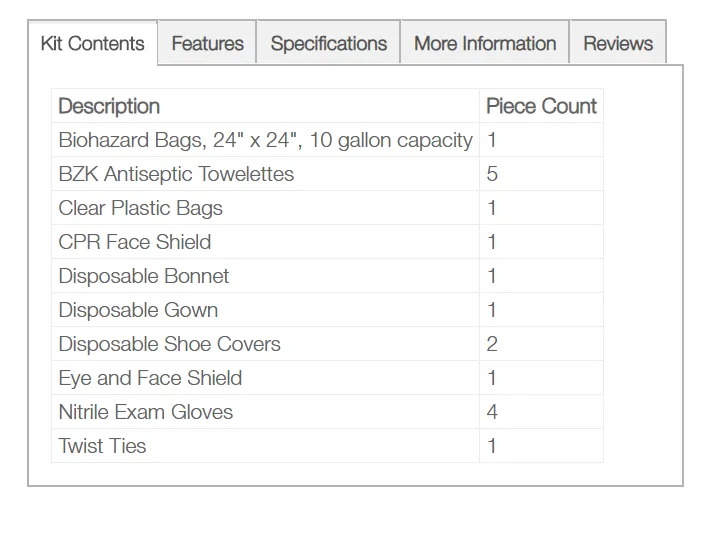Click the Description column header
707x537 pixels.
109,106
